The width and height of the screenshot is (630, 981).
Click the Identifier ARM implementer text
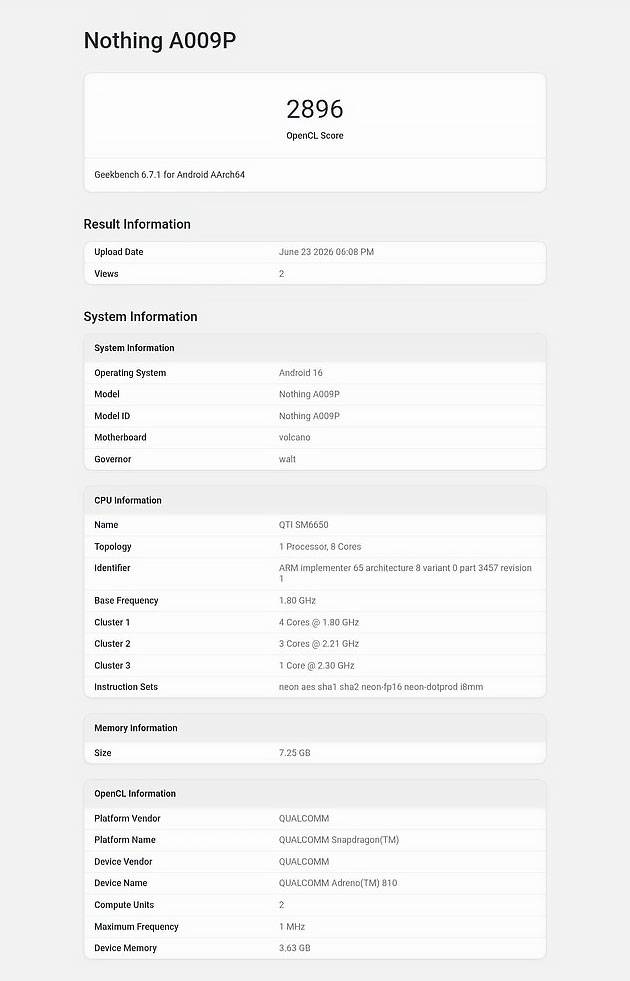click(405, 573)
